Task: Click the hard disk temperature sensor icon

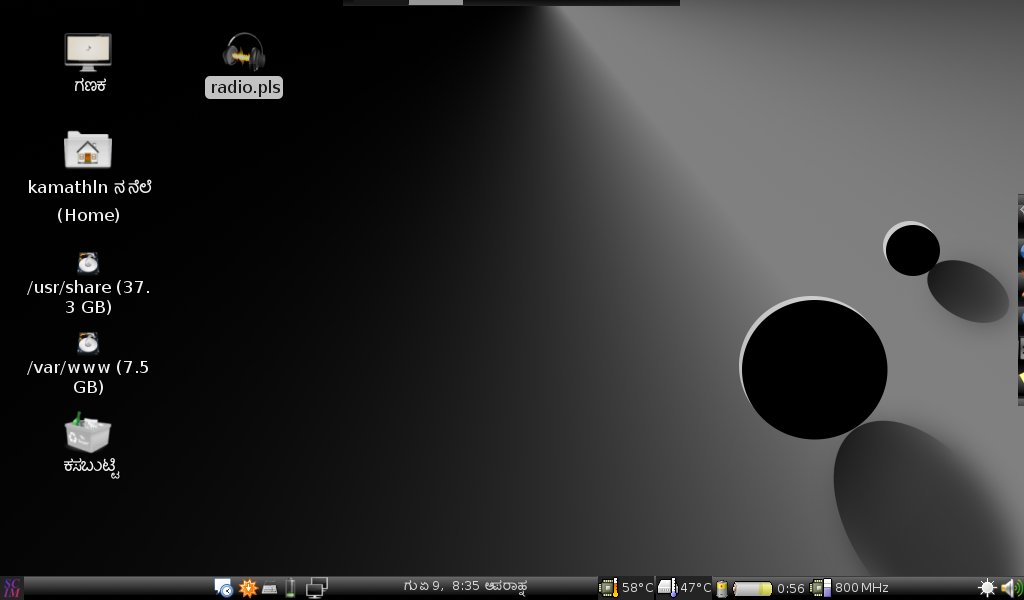Action: (667, 588)
